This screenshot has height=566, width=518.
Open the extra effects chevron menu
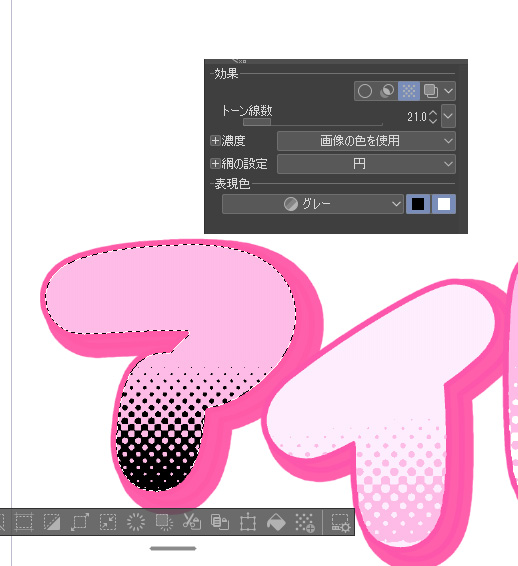[448, 91]
